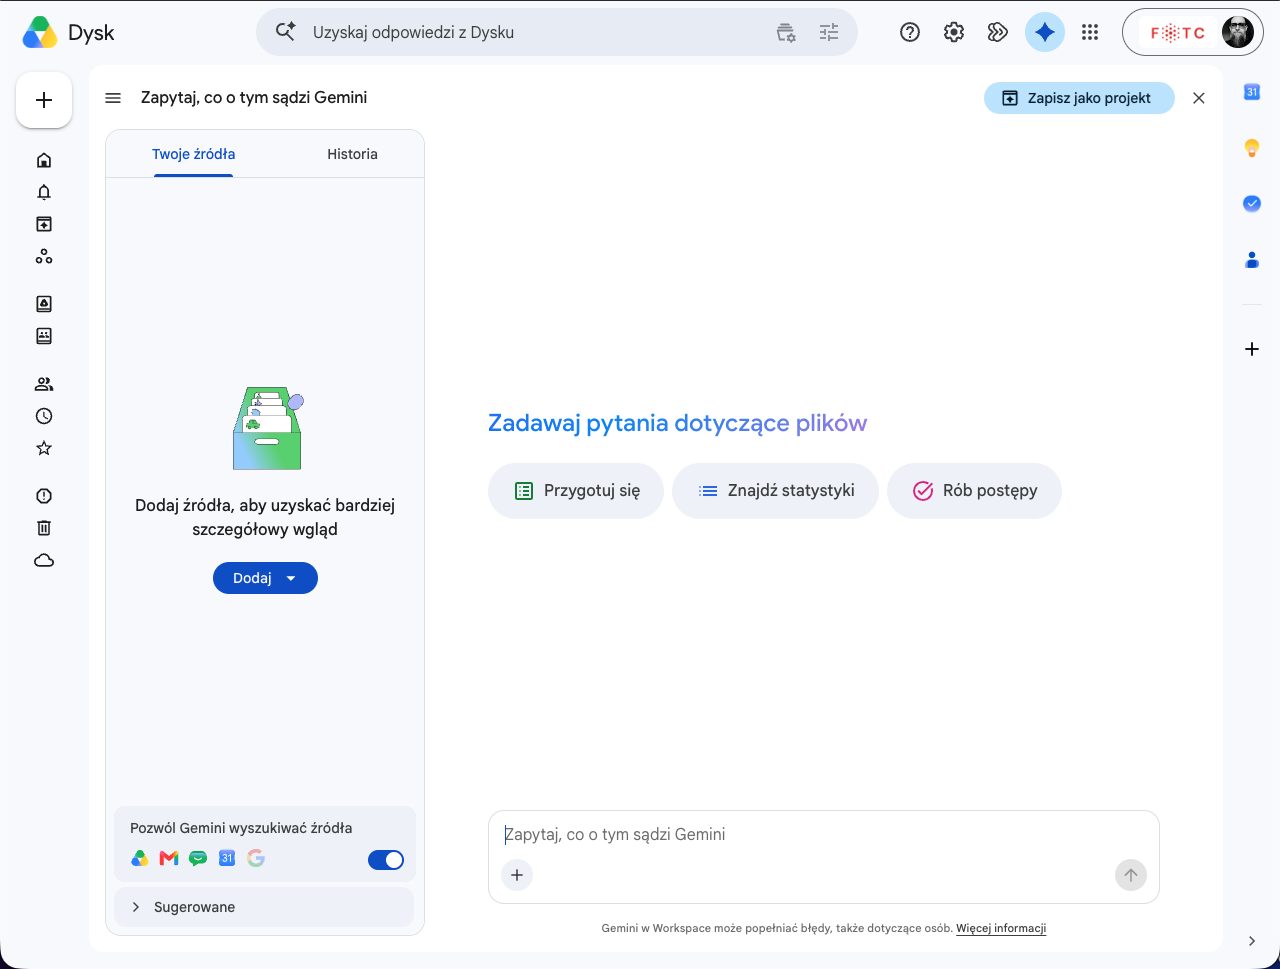Open the 'Dodaj' sources dropdown
The image size is (1280, 969).
tap(265, 578)
